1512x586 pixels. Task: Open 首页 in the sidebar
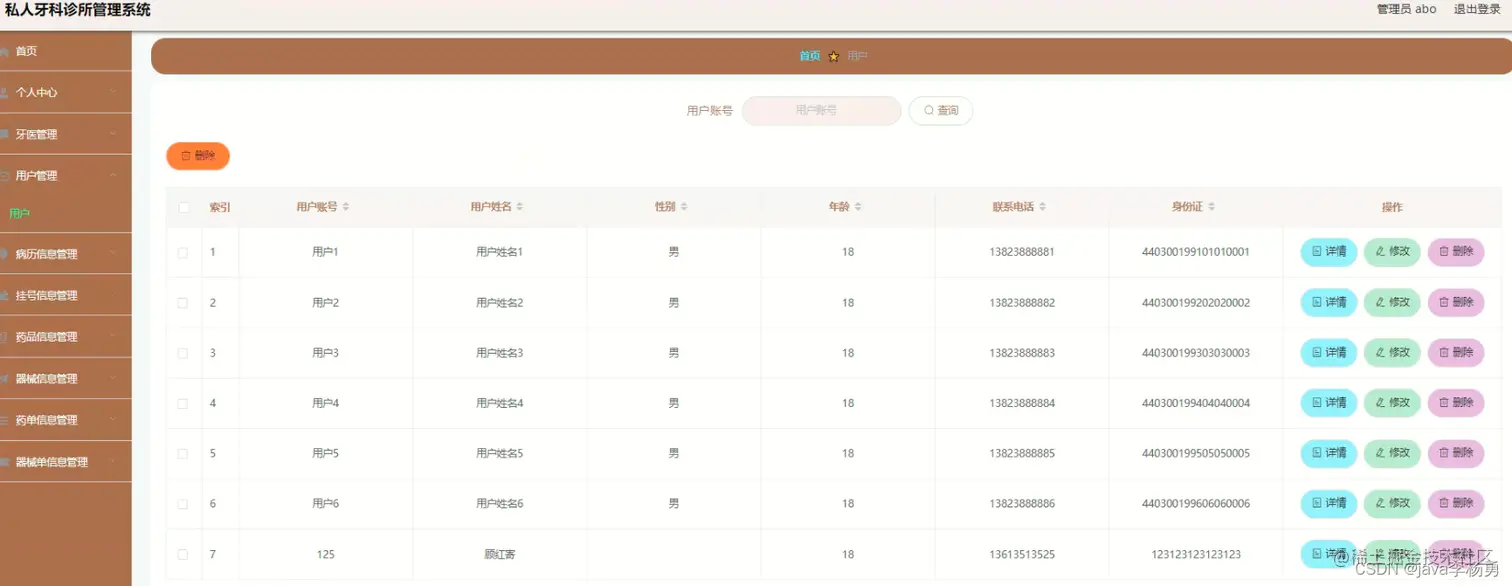[x=65, y=51]
